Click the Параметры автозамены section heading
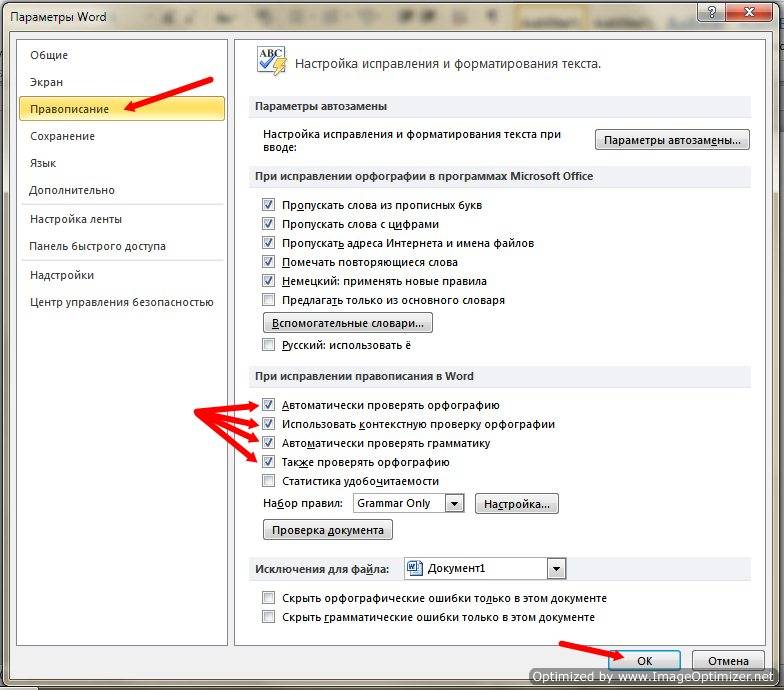 (x=321, y=106)
